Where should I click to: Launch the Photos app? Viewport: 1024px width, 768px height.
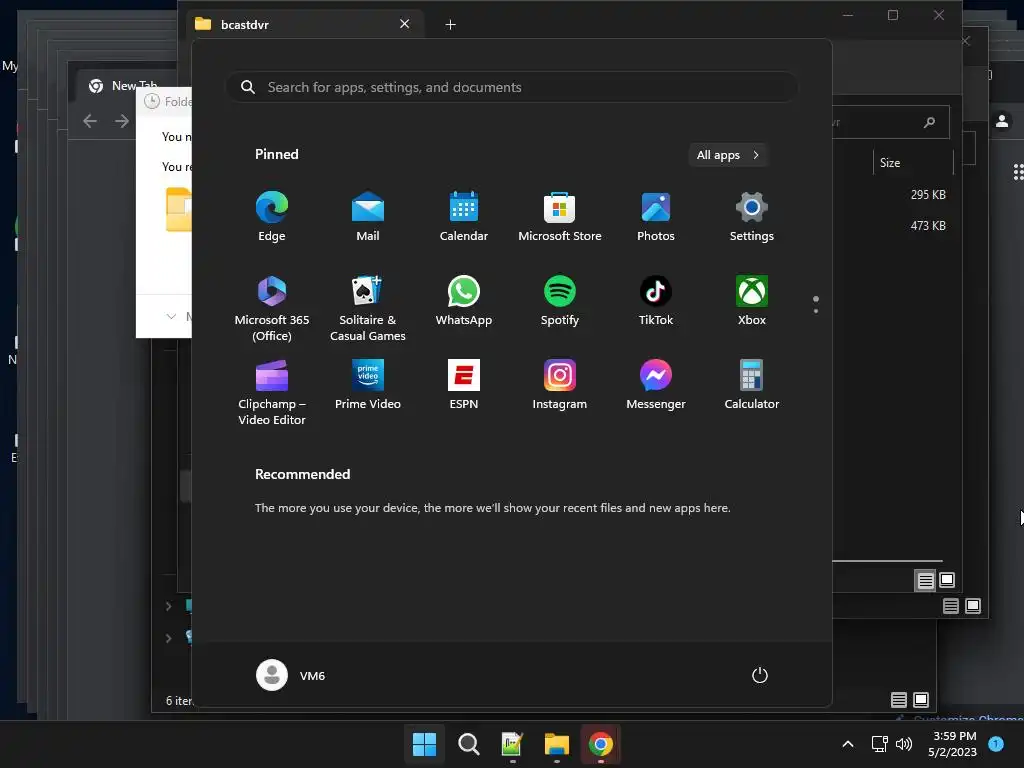656,217
